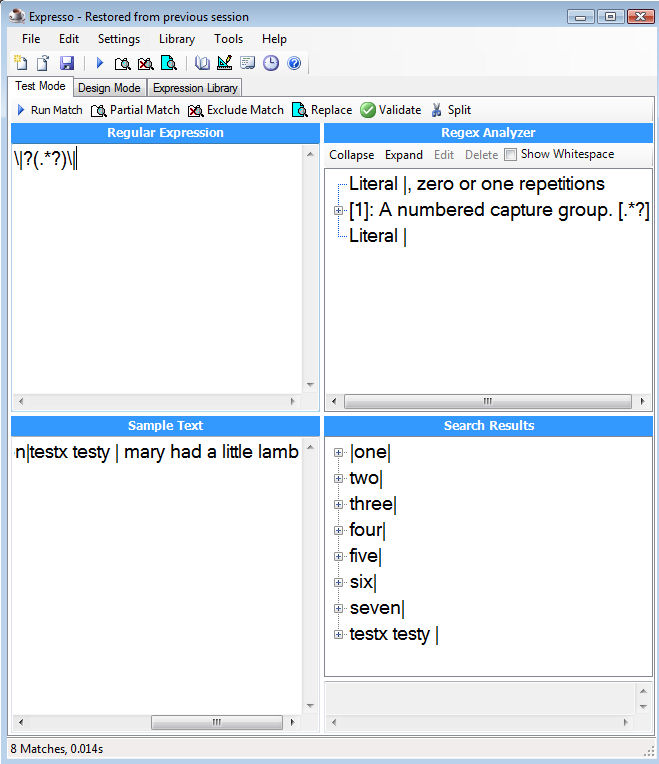
Task: Click the grayed Edit in Regex Analyzer
Action: coord(444,155)
